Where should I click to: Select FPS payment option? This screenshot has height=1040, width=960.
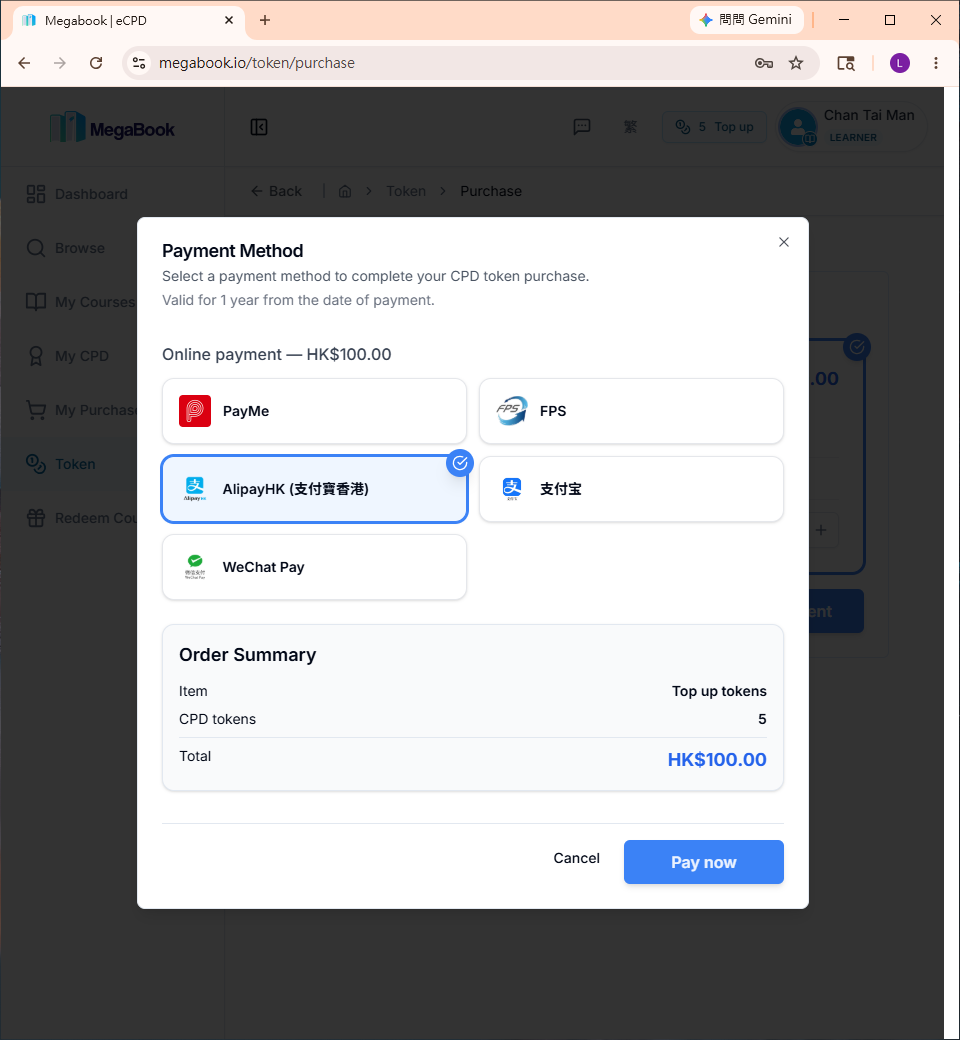point(631,411)
